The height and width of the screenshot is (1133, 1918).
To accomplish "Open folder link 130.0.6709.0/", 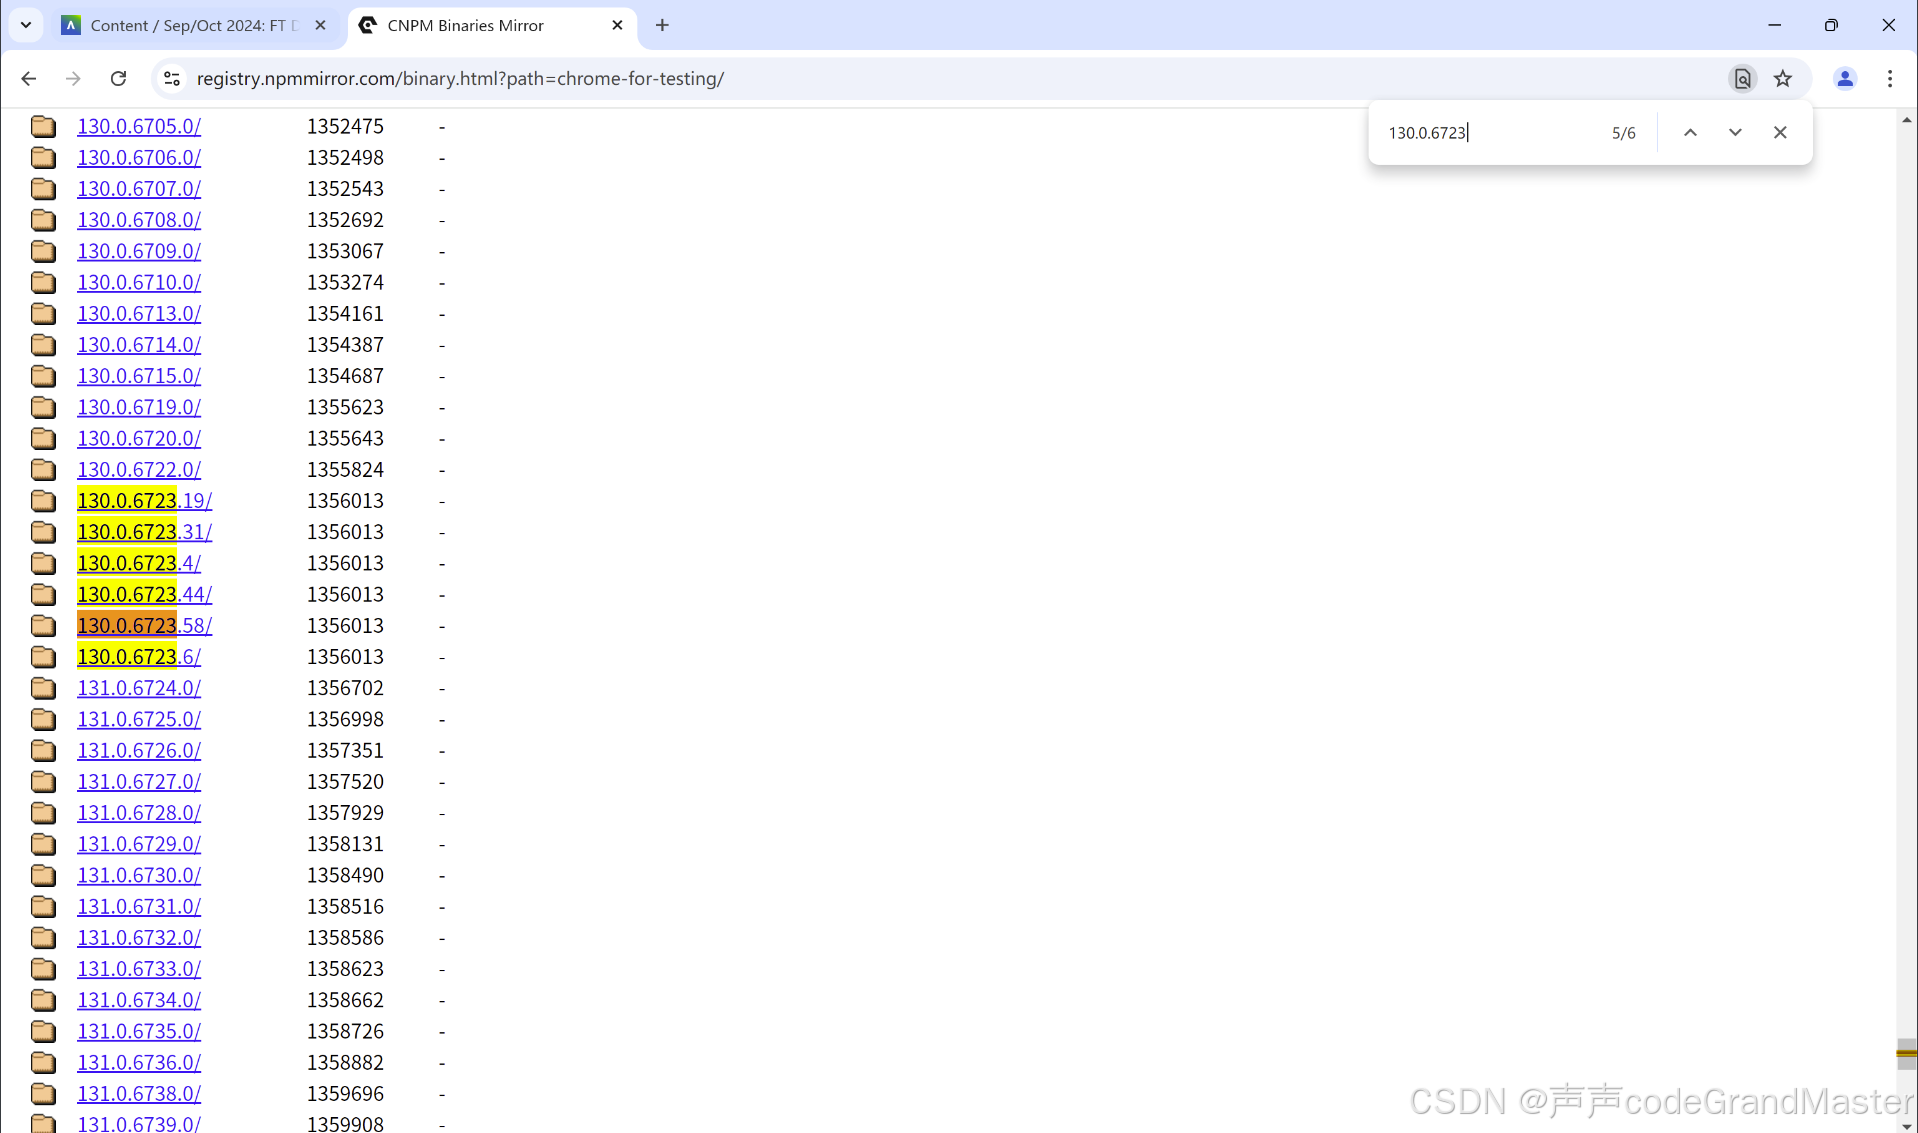I will point(139,251).
